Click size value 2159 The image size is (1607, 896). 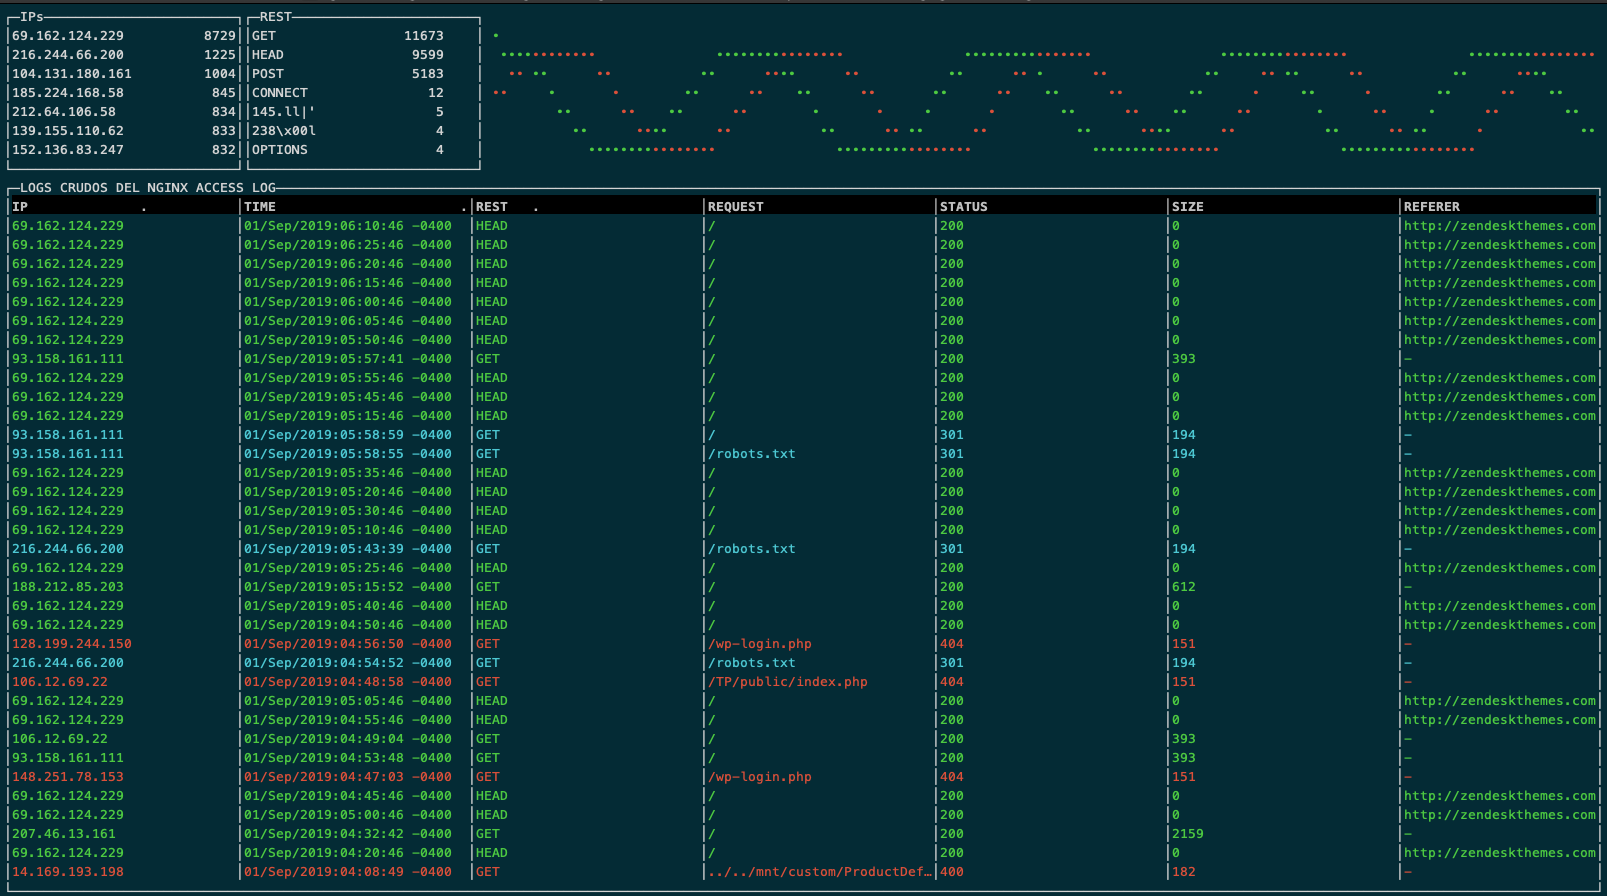click(1188, 833)
